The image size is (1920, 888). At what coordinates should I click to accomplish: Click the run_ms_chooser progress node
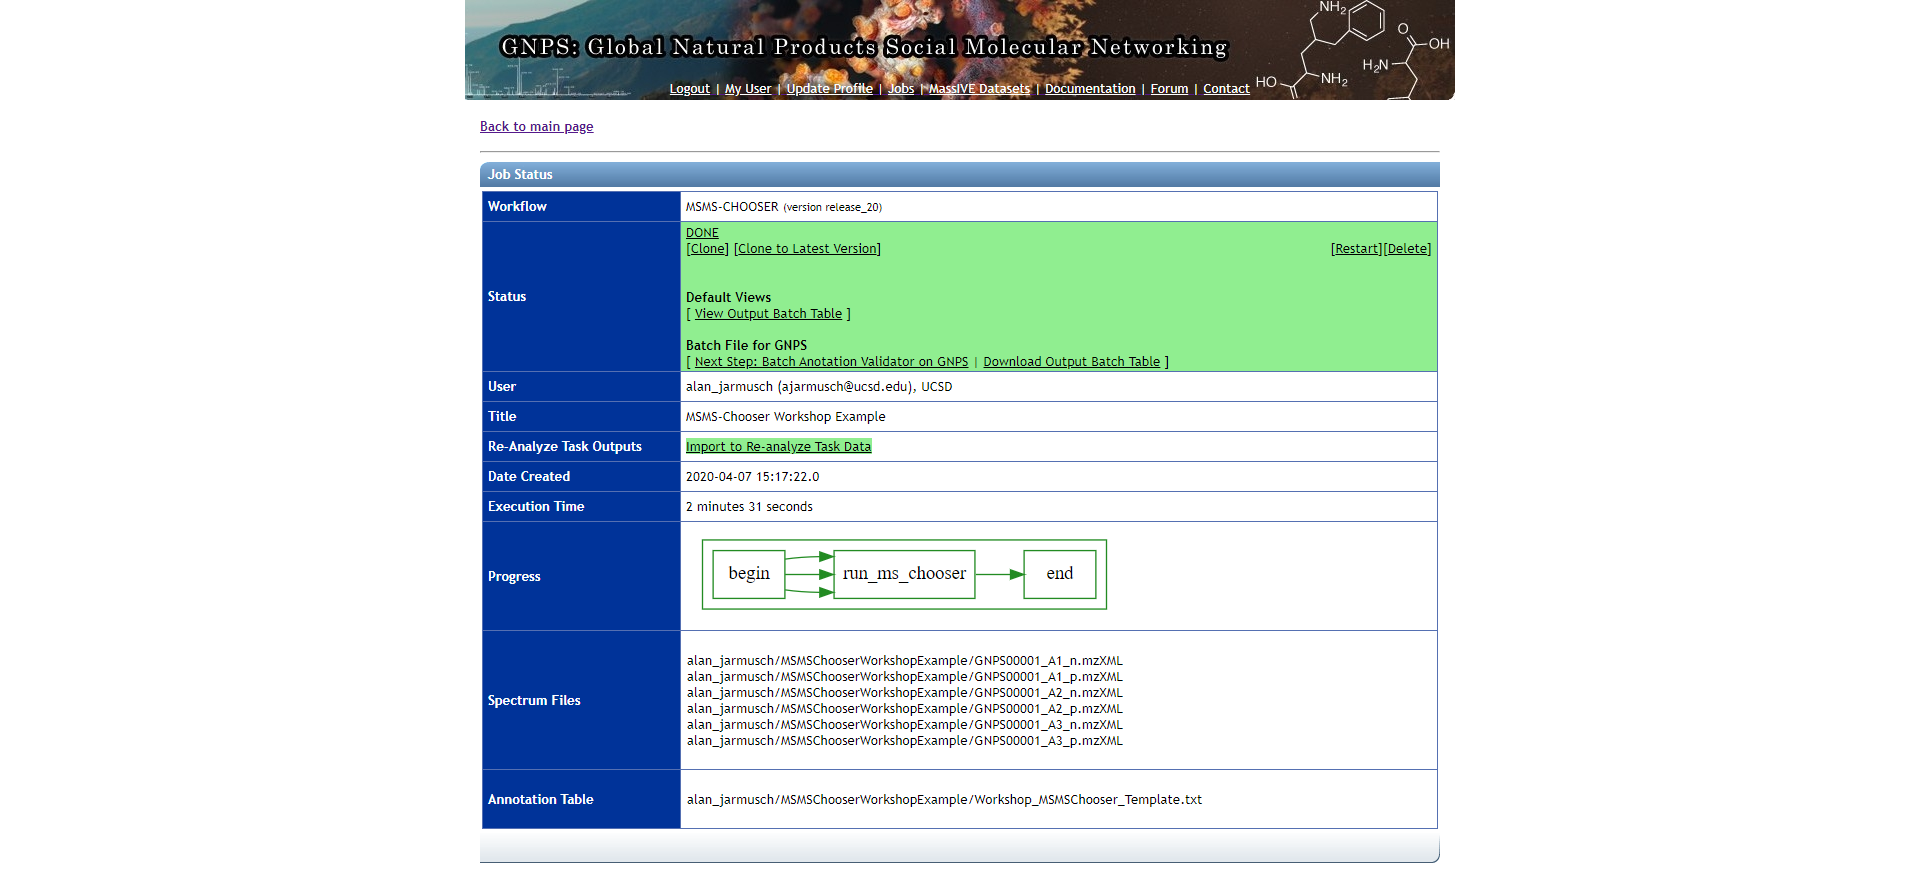904,574
